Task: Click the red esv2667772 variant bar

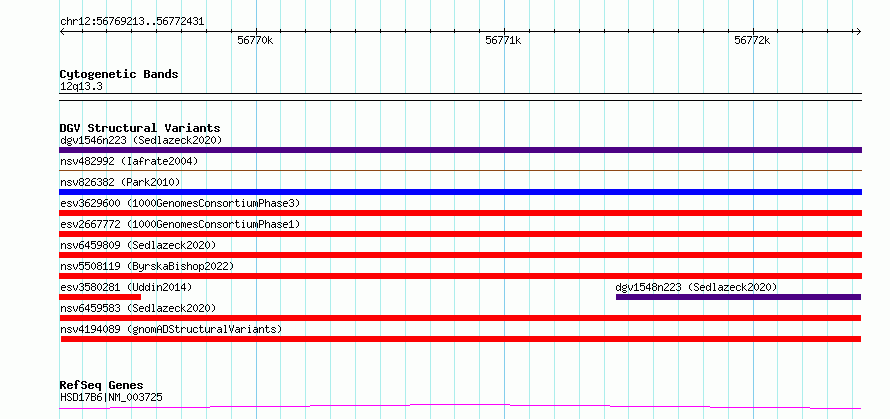Action: (x=460, y=234)
